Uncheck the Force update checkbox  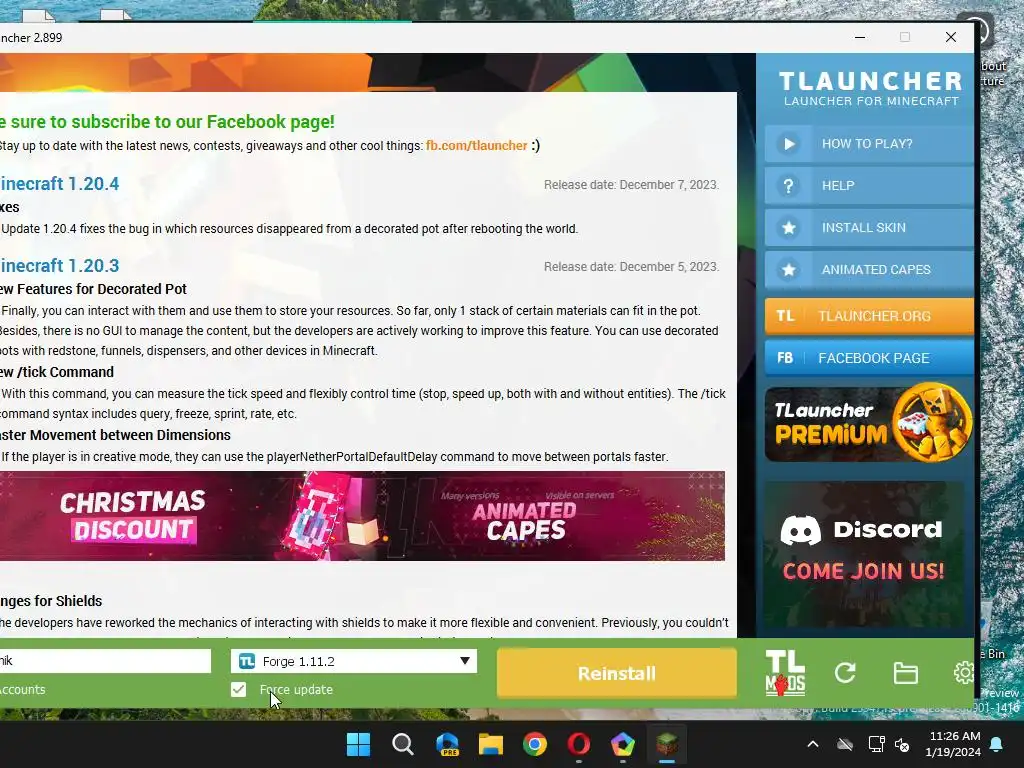point(238,690)
